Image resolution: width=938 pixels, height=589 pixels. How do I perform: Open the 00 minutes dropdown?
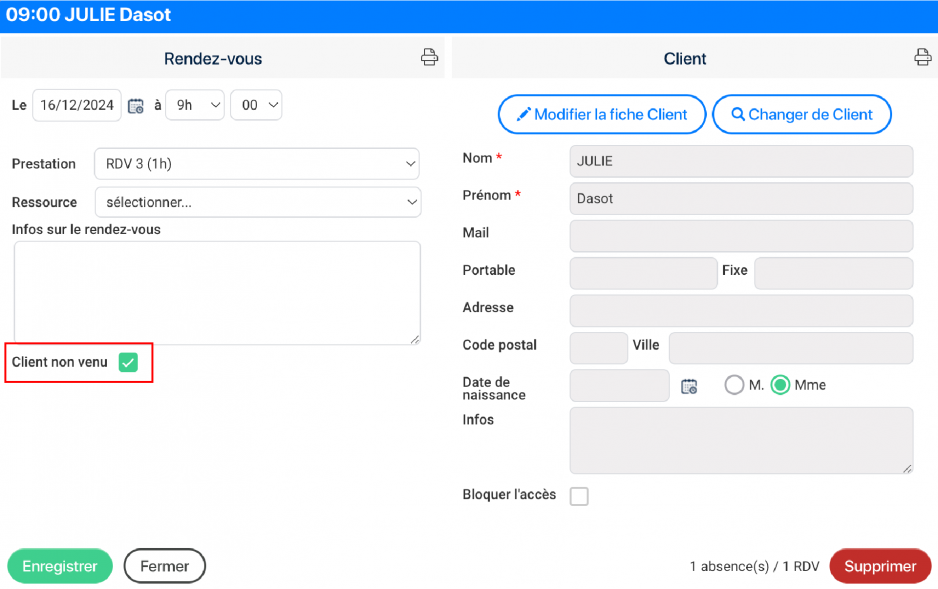258,105
